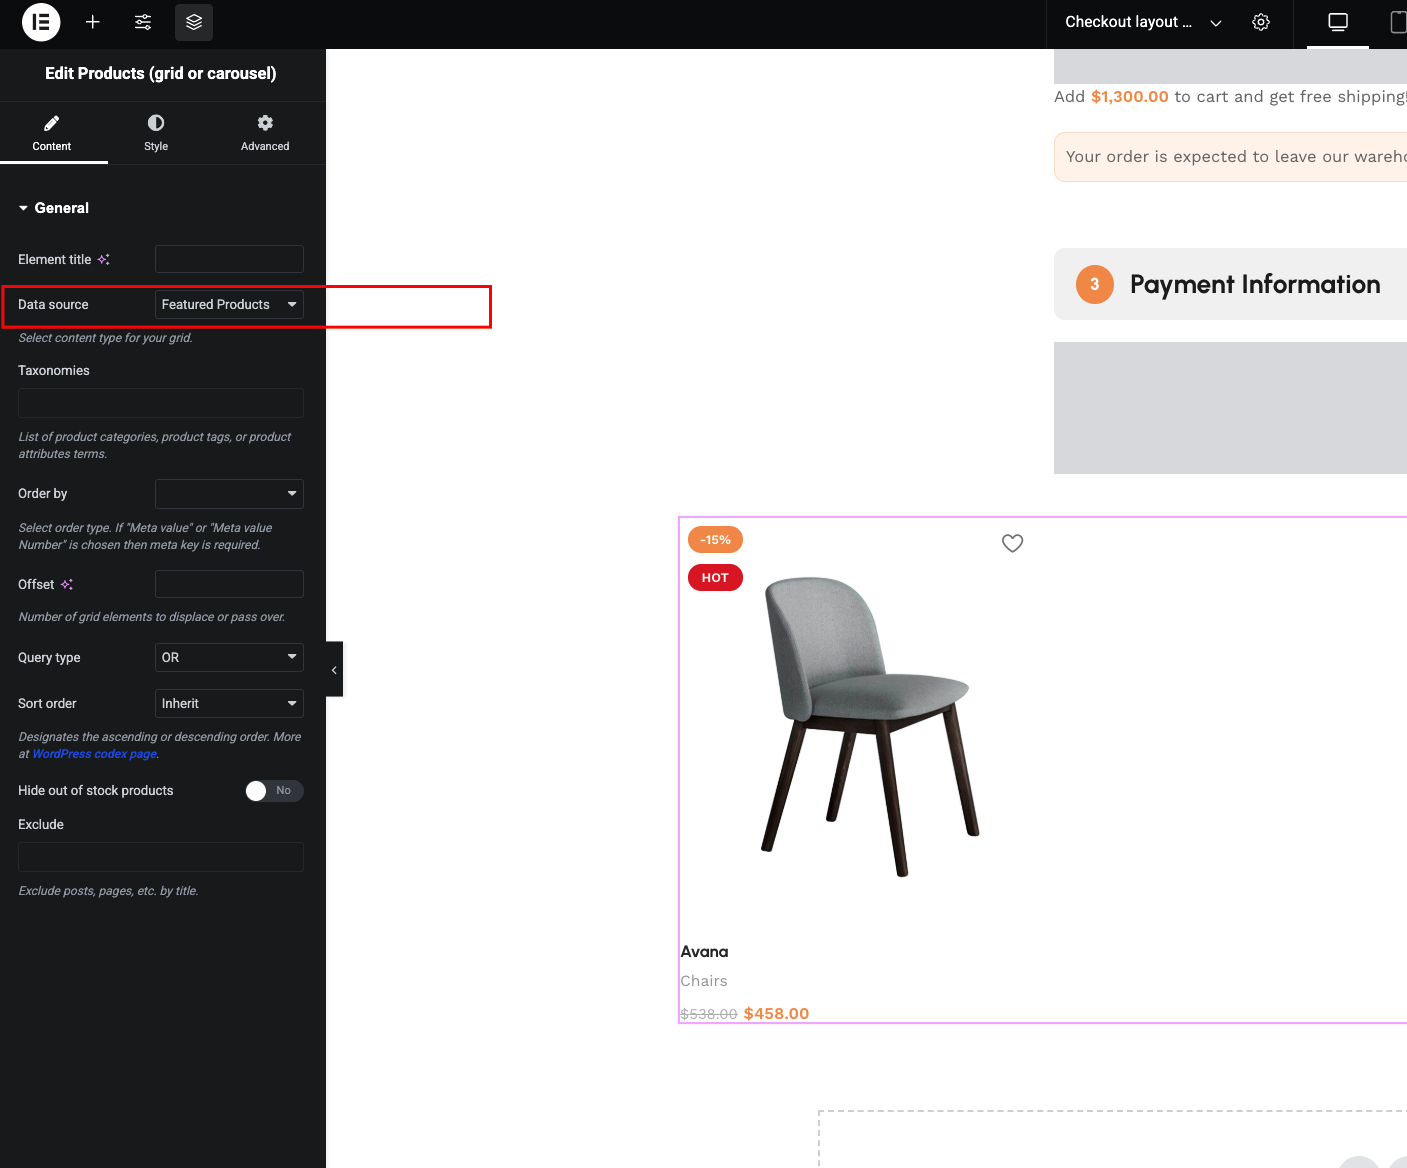Image resolution: width=1407 pixels, height=1168 pixels.
Task: Click the $458.00 sale price
Action: click(x=776, y=1013)
